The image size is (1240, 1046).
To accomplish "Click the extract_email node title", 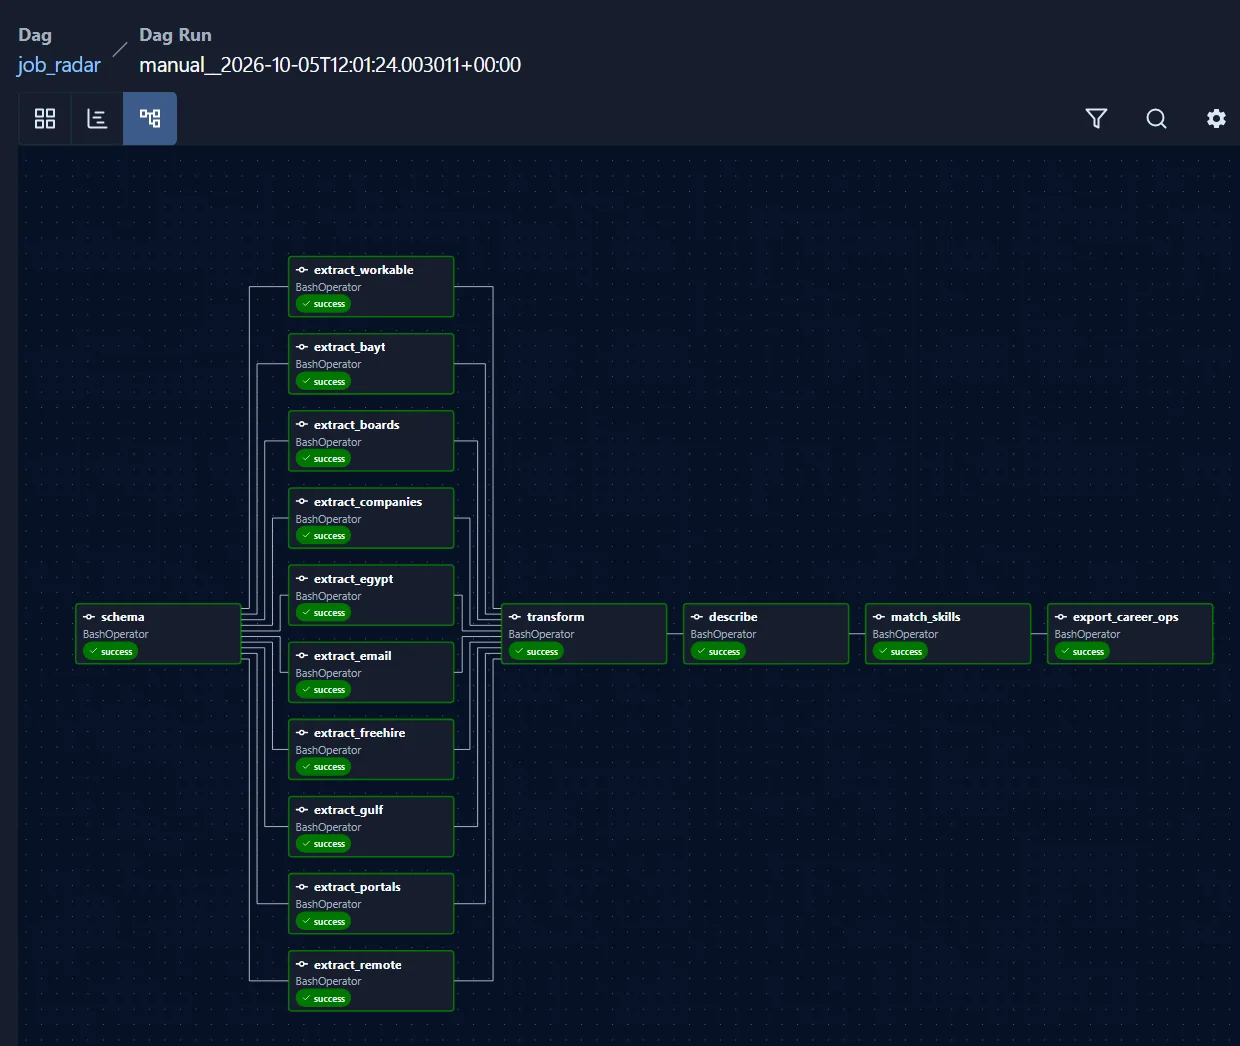I will (x=352, y=656).
